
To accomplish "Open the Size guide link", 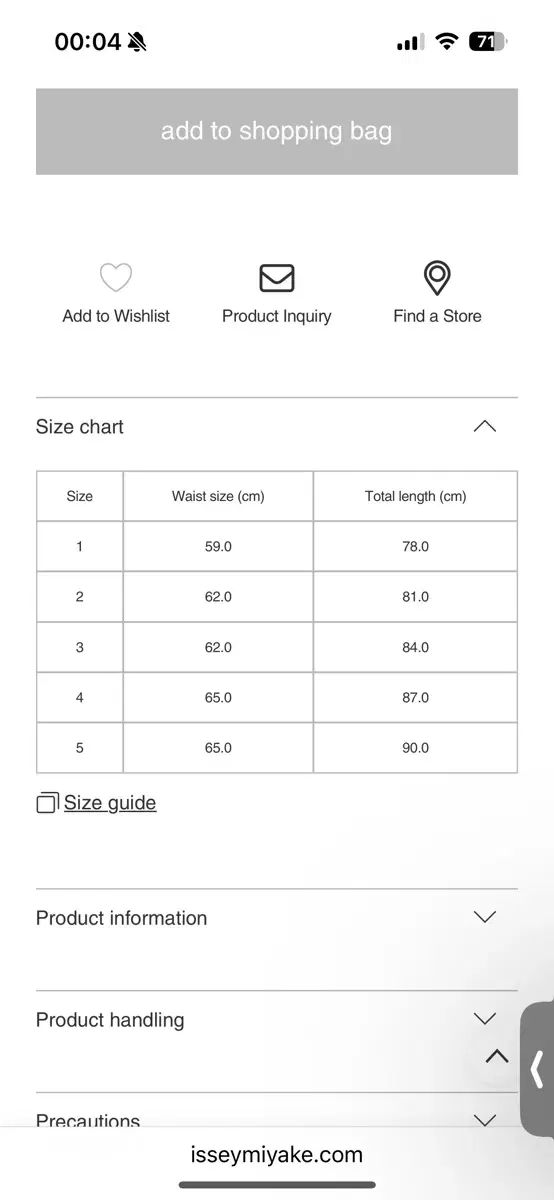I will coord(110,803).
